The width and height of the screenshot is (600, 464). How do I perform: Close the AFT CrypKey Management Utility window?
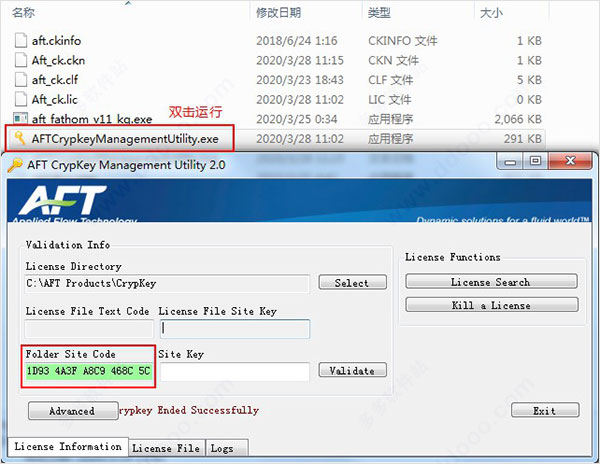click(570, 161)
